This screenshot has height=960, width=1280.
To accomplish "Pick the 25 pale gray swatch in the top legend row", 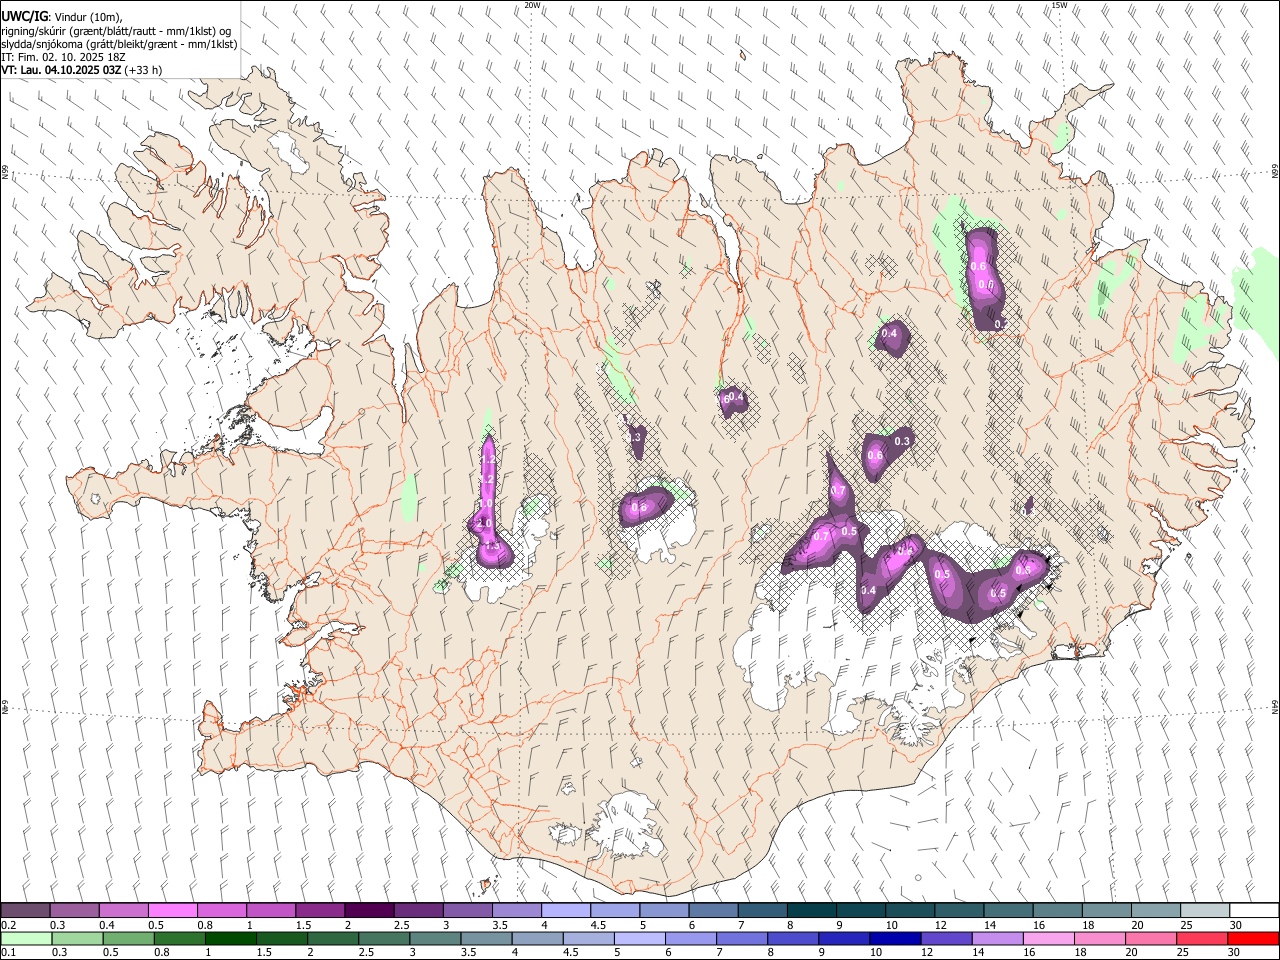I will [x=1204, y=911].
